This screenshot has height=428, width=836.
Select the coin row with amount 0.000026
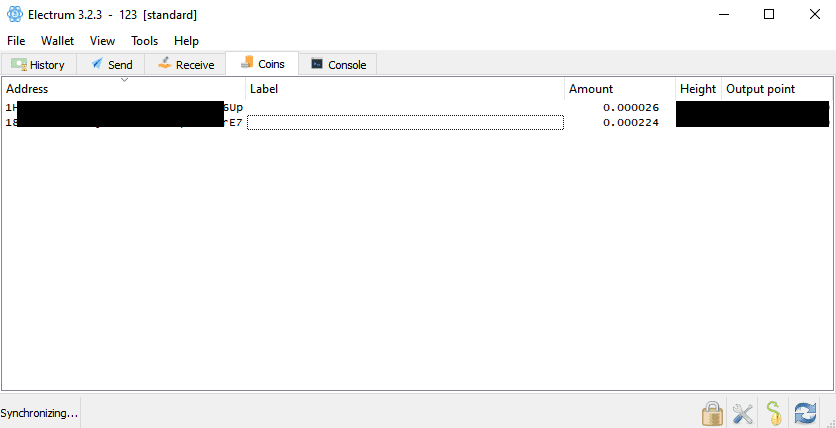pyautogui.click(x=400, y=107)
